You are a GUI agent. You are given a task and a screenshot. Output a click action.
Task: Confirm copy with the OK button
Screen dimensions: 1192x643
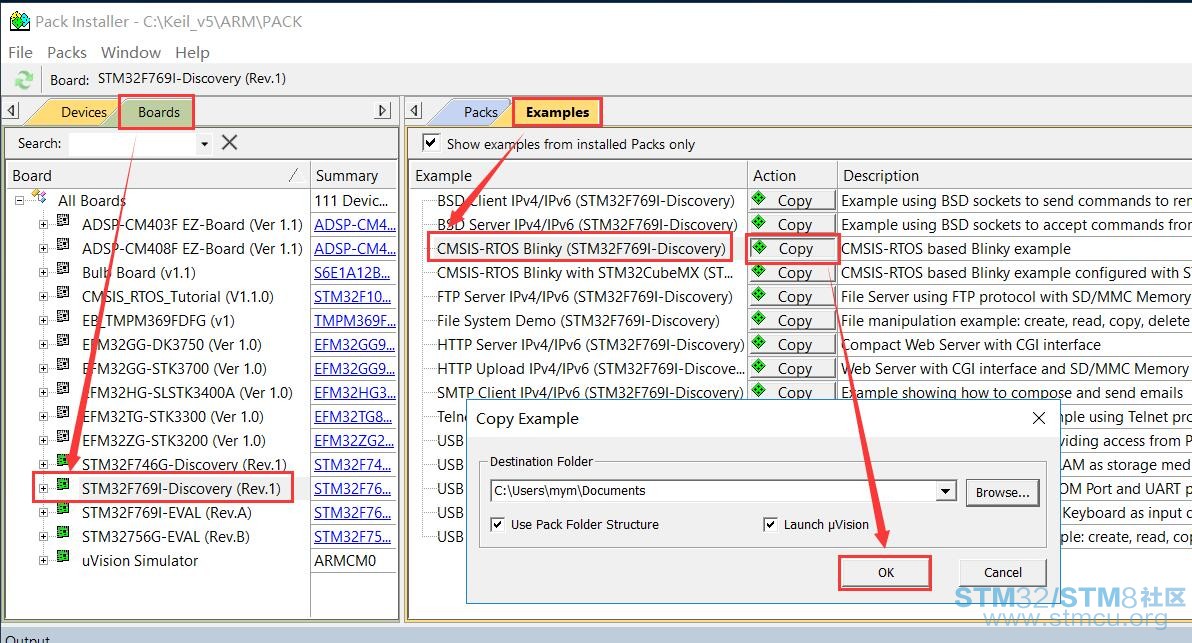pos(886,572)
